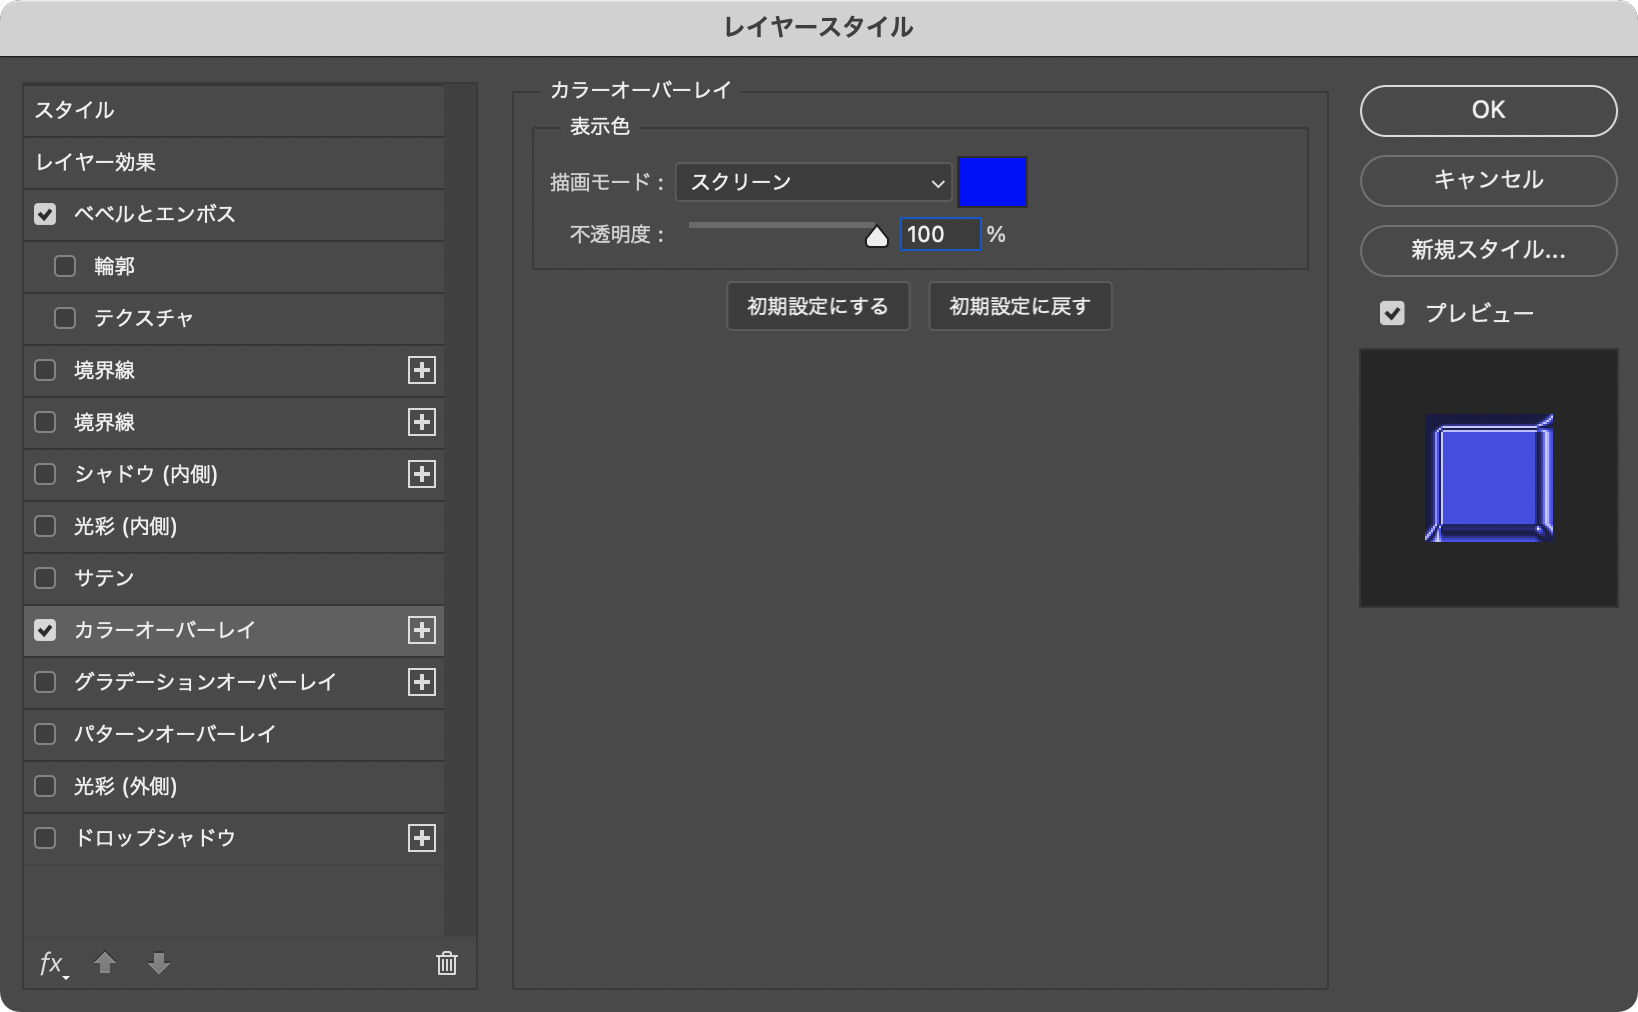The image size is (1638, 1012).
Task: Click the 初期設定に戻す button
Action: point(1019,306)
